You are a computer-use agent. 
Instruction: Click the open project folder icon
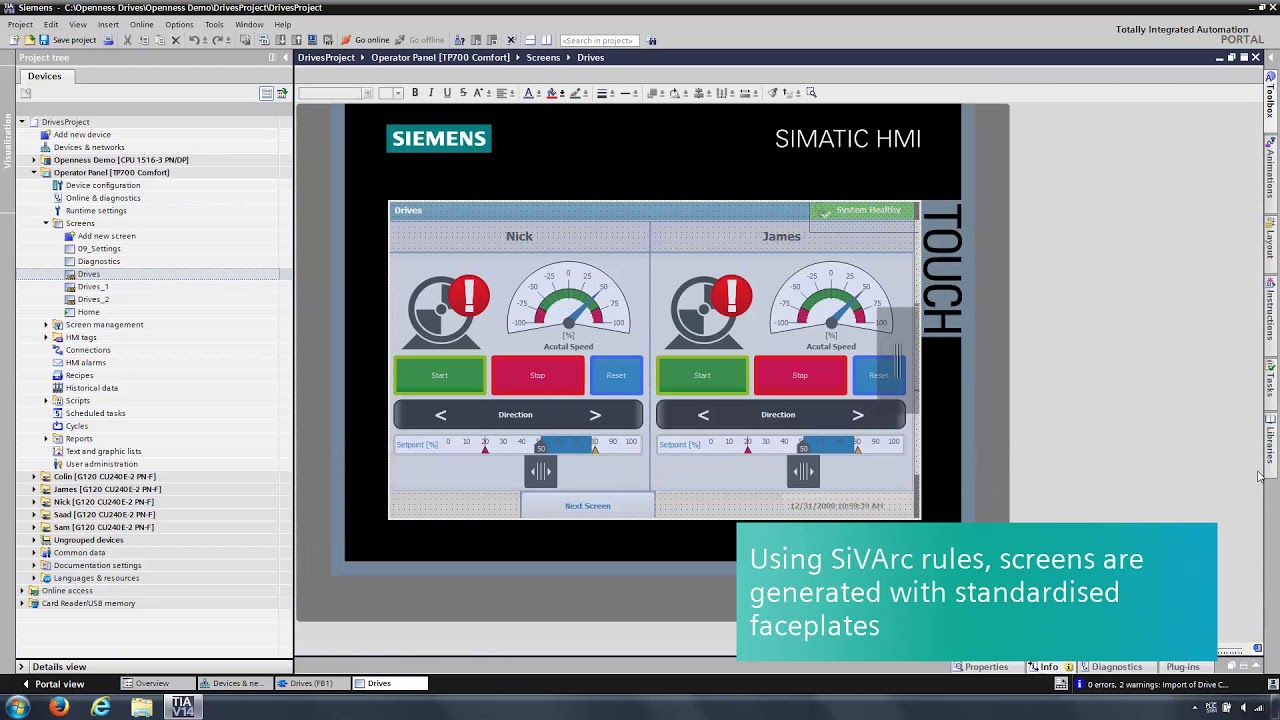[x=30, y=40]
